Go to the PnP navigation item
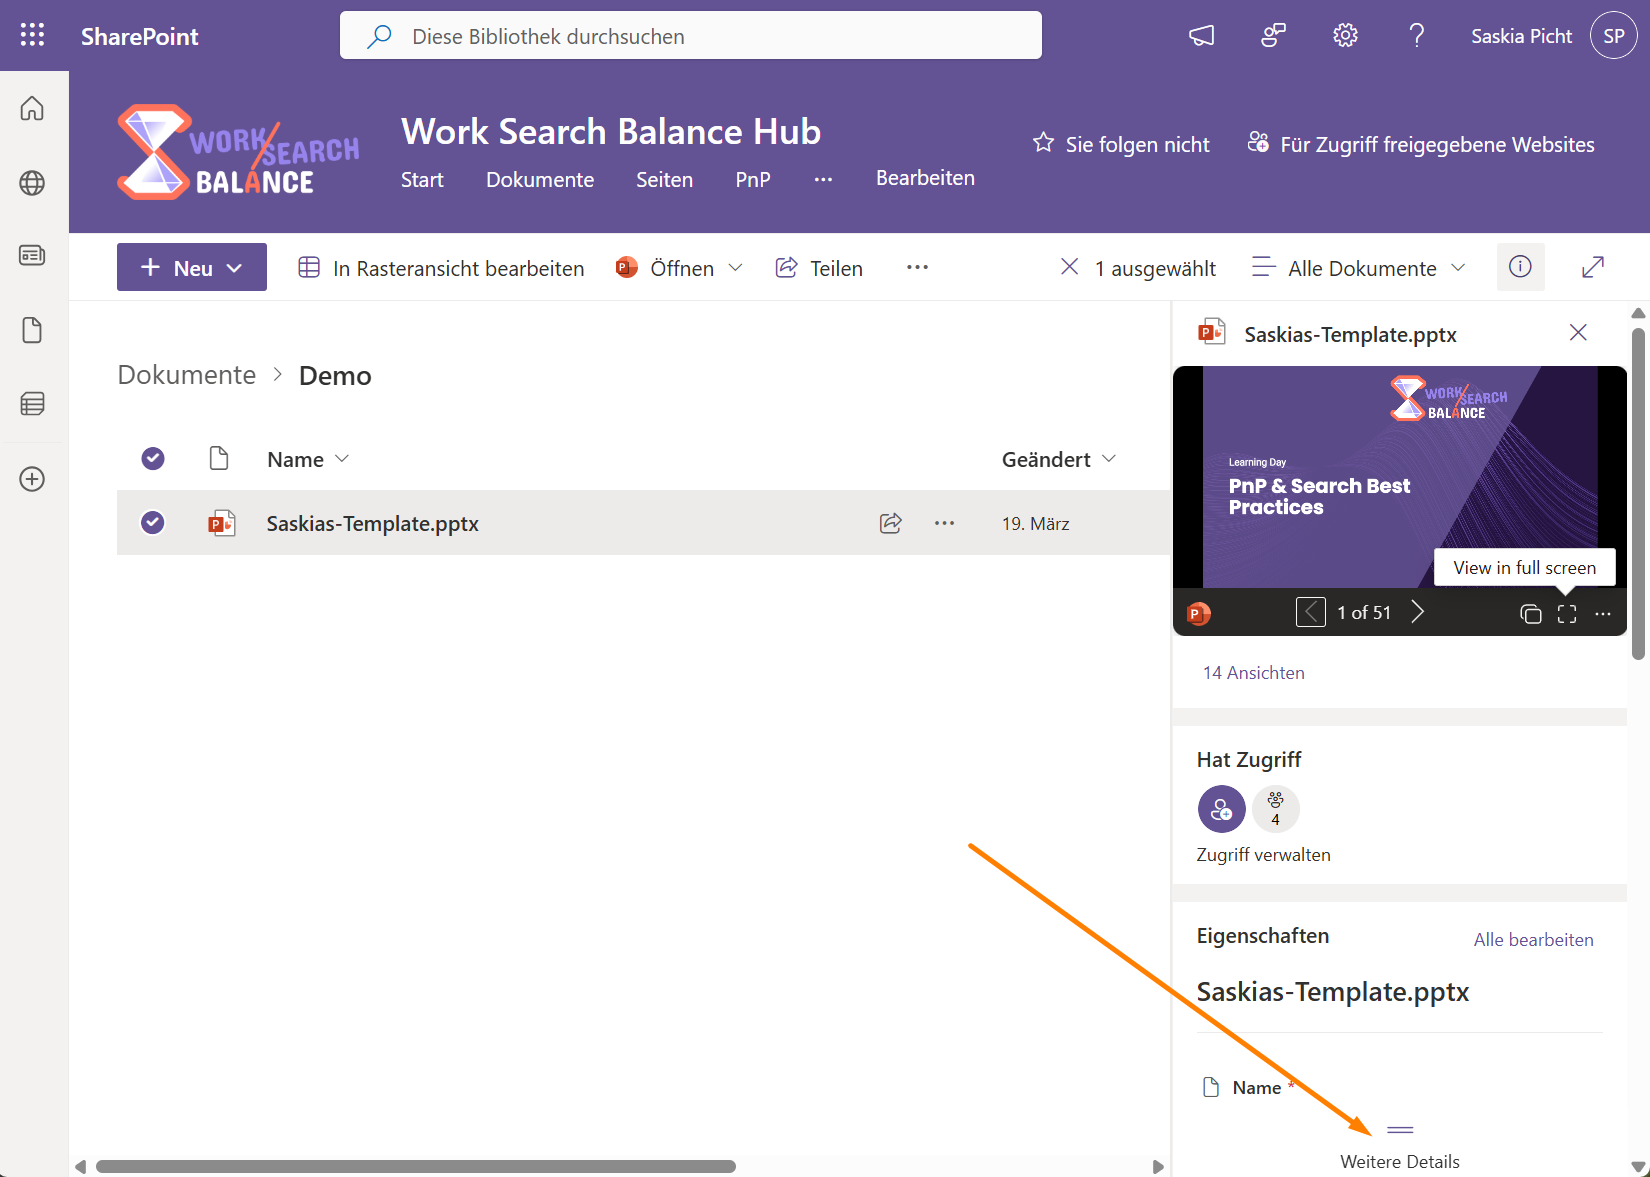 753,180
